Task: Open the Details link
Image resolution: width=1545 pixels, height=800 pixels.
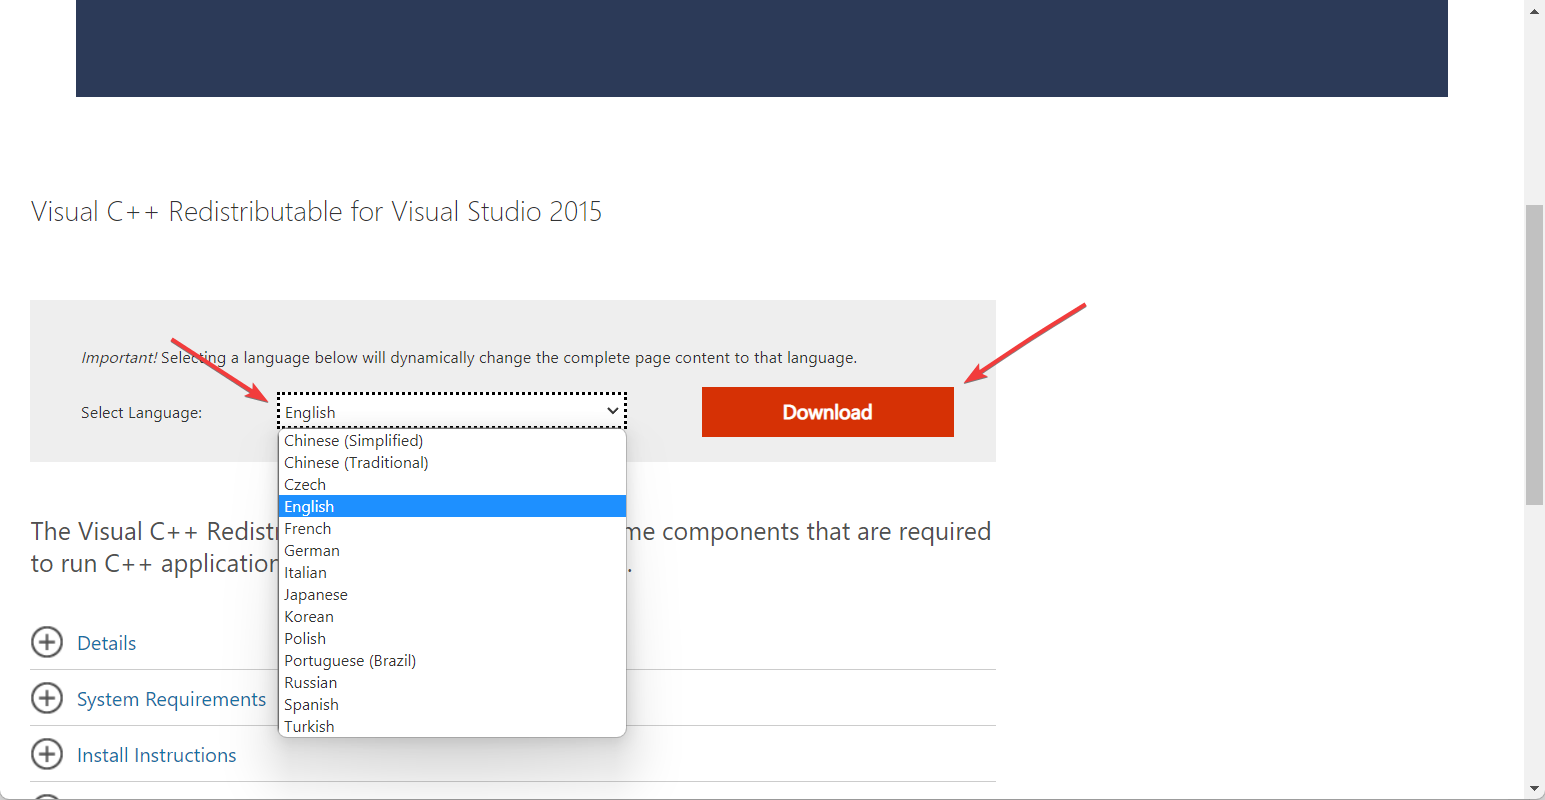Action: point(107,643)
